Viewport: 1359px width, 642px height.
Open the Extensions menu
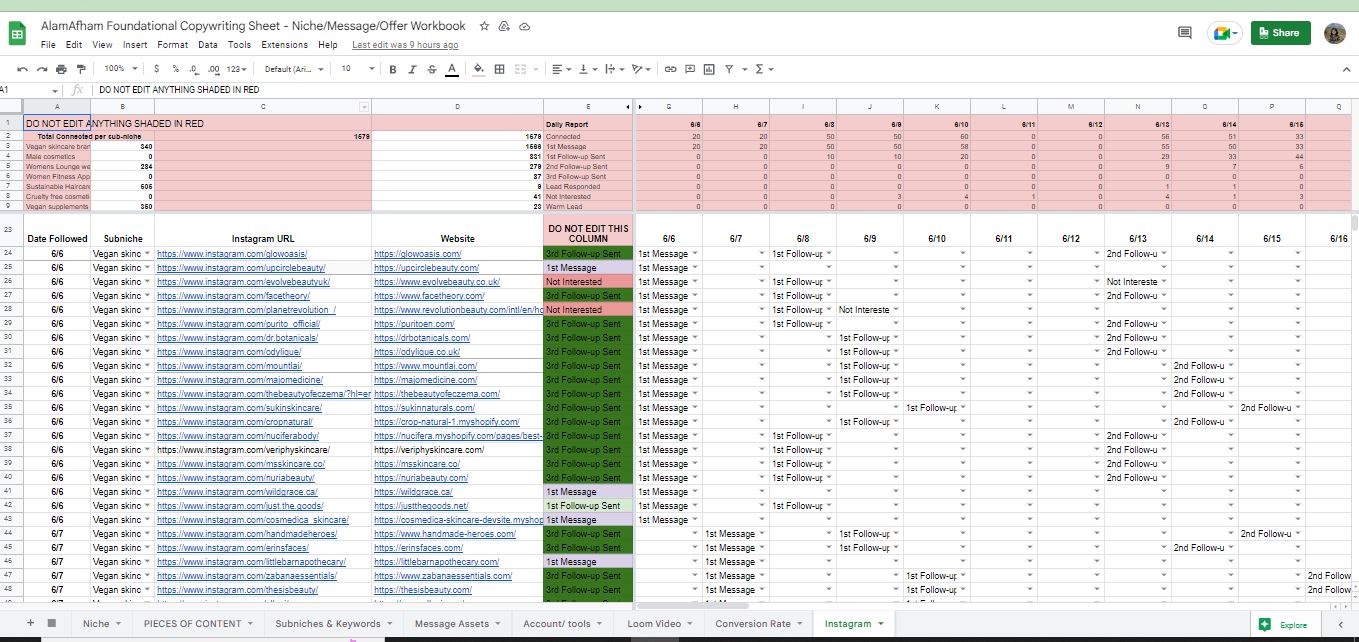tap(285, 45)
